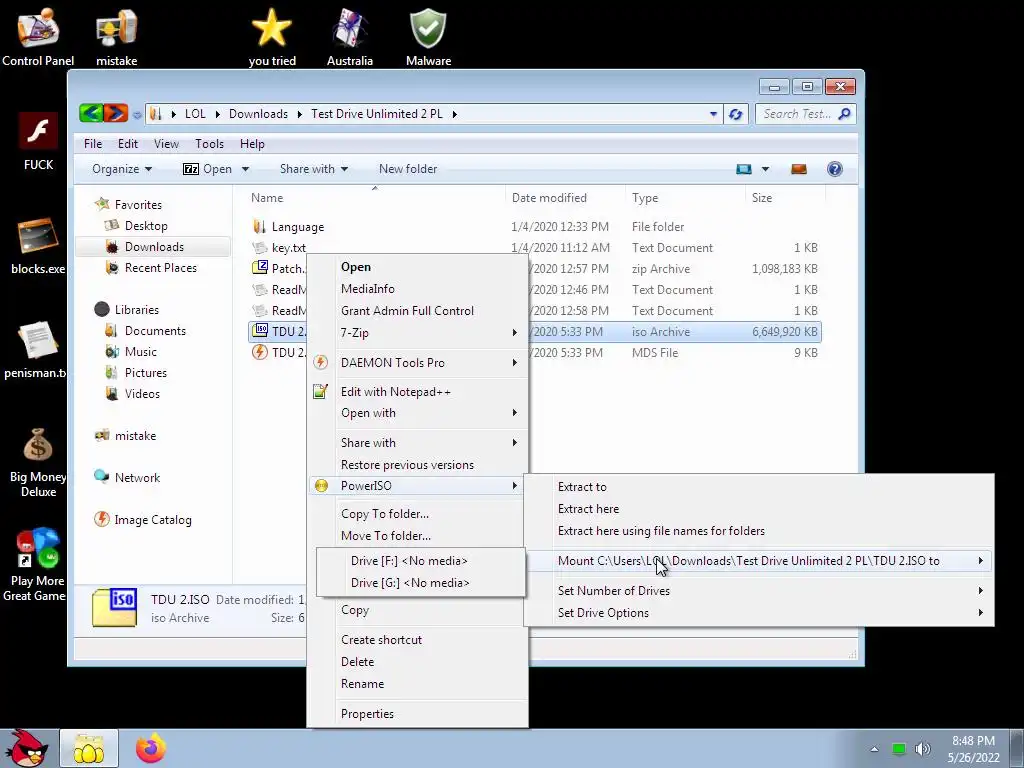Select Network in navigation pane
Image resolution: width=1024 pixels, height=768 pixels.
(x=137, y=478)
